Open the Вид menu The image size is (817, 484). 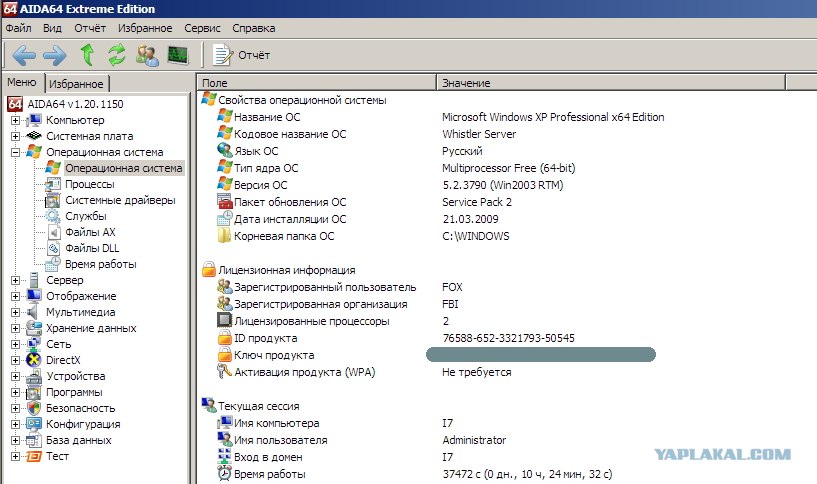coord(52,28)
